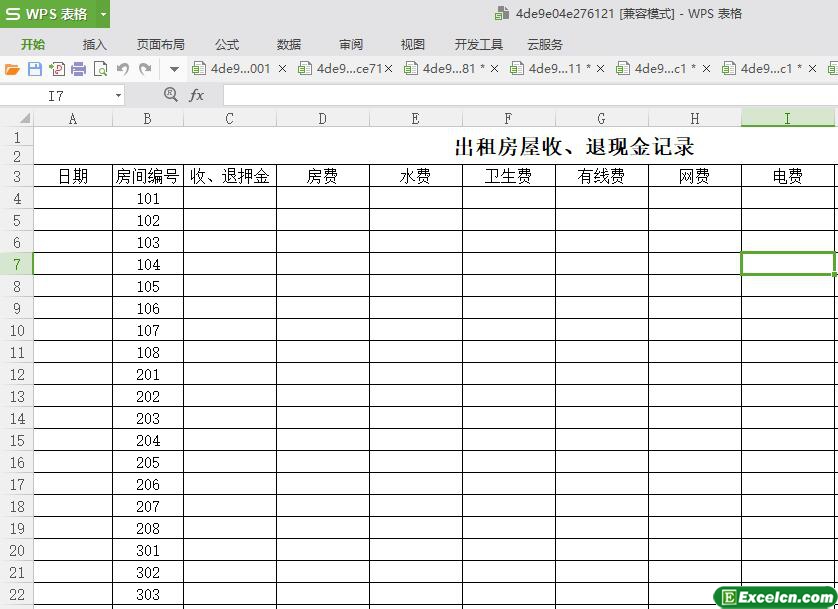This screenshot has width=838, height=609.
Task: Click the magnifier browse formula icon
Action: click(x=170, y=95)
